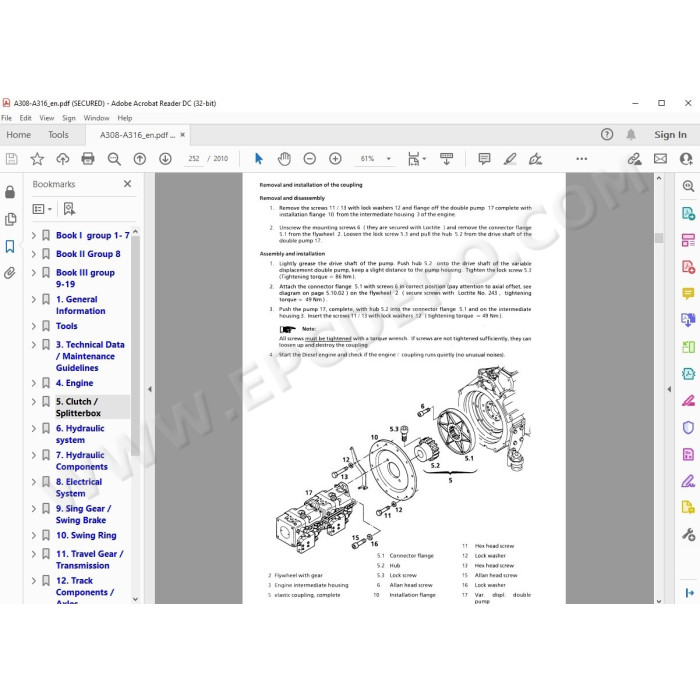
Task: Open the Find text magnifier tool
Action: (114, 158)
